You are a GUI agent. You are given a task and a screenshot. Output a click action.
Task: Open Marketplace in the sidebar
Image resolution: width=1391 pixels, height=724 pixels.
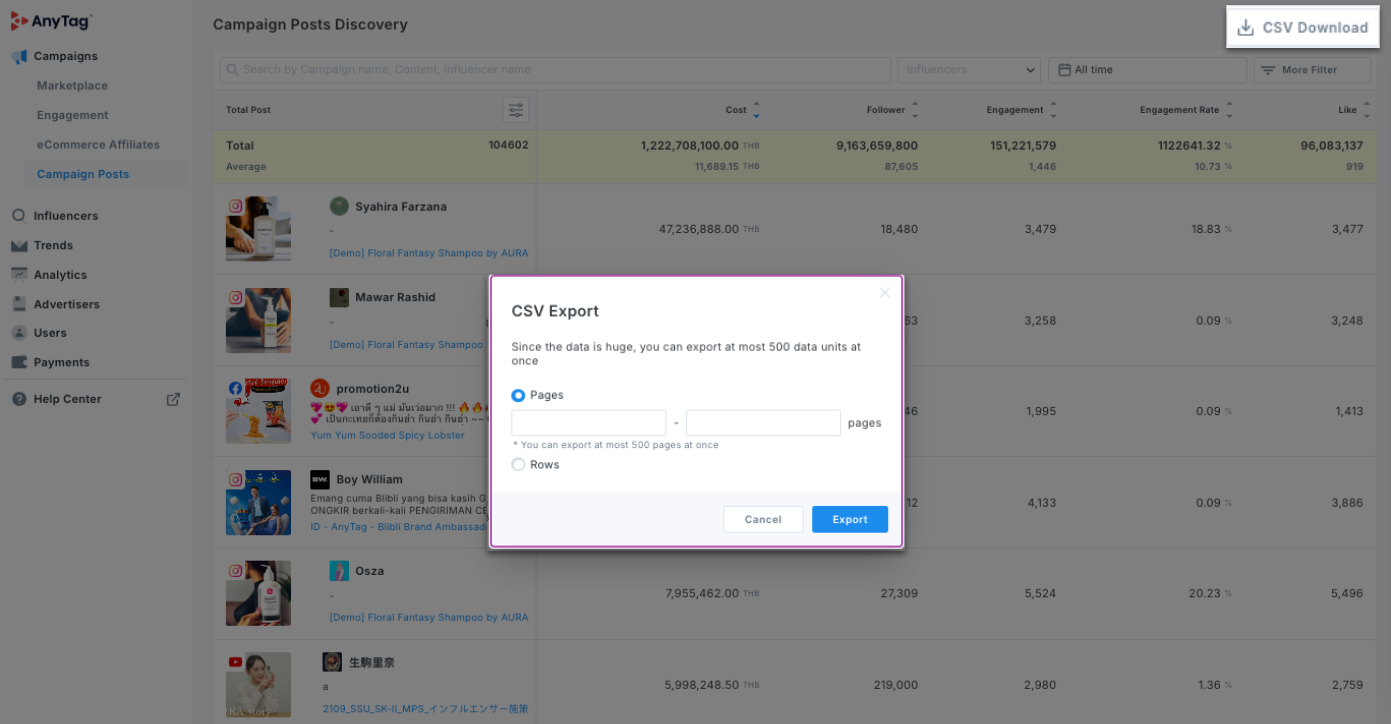(72, 86)
